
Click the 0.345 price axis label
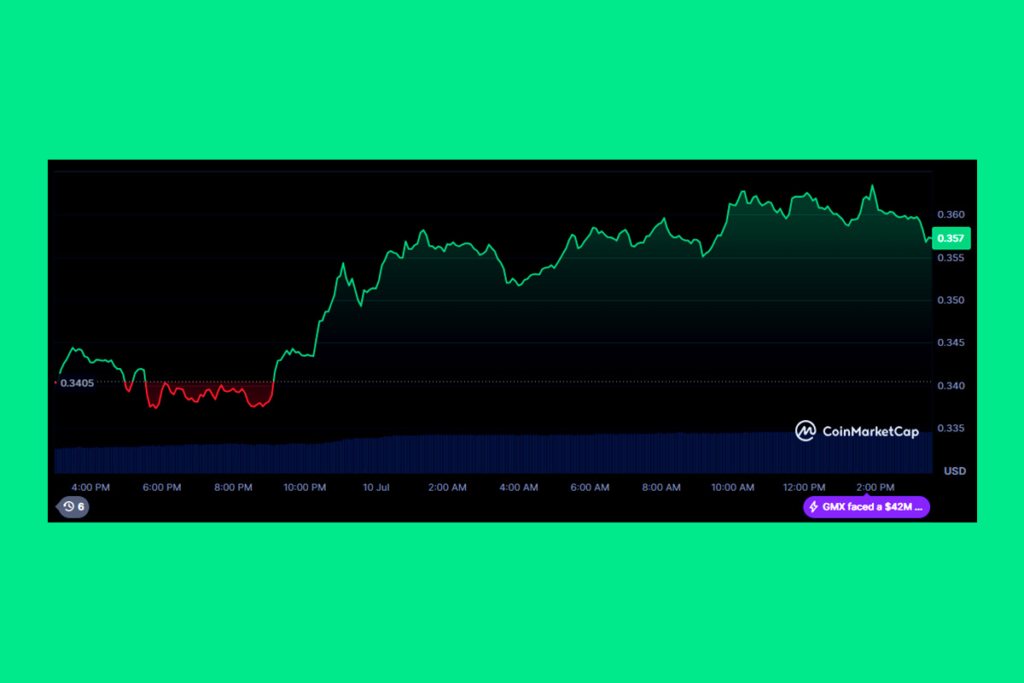point(951,343)
